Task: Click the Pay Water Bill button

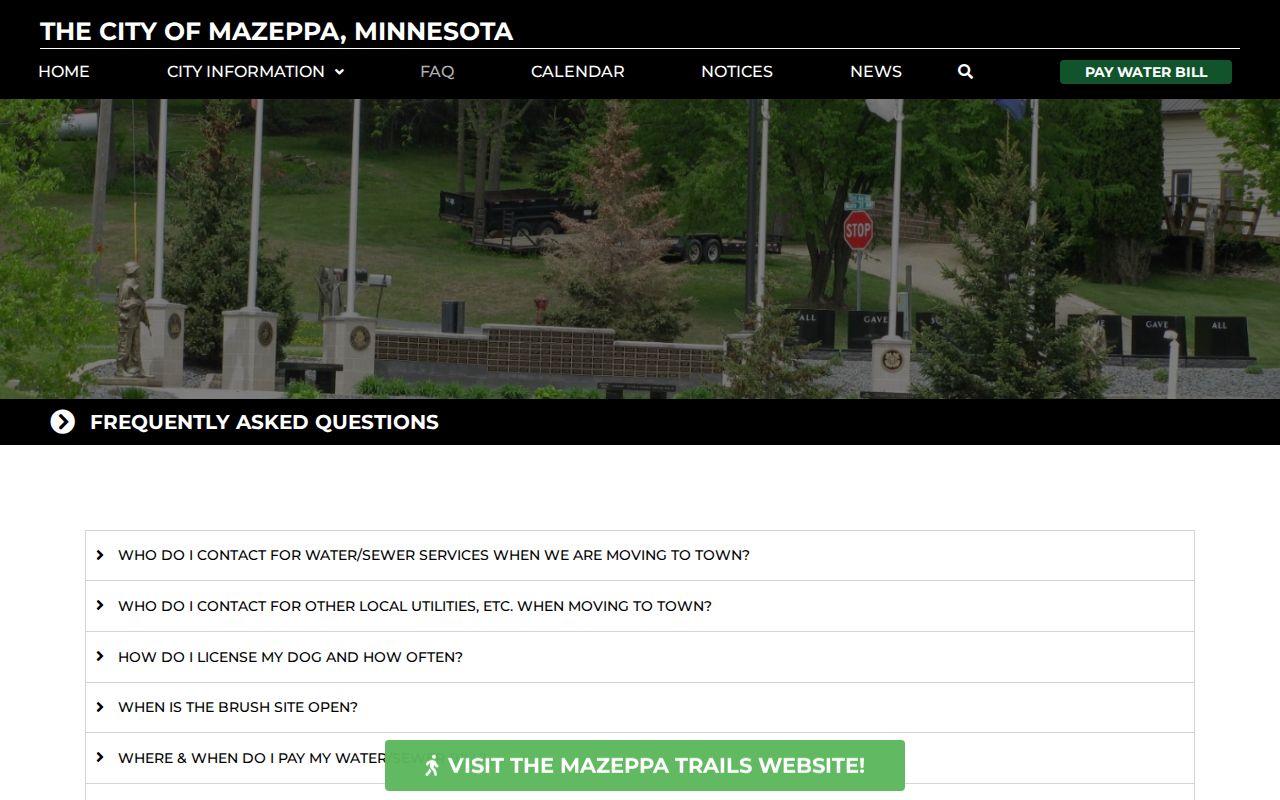Action: tap(1146, 72)
